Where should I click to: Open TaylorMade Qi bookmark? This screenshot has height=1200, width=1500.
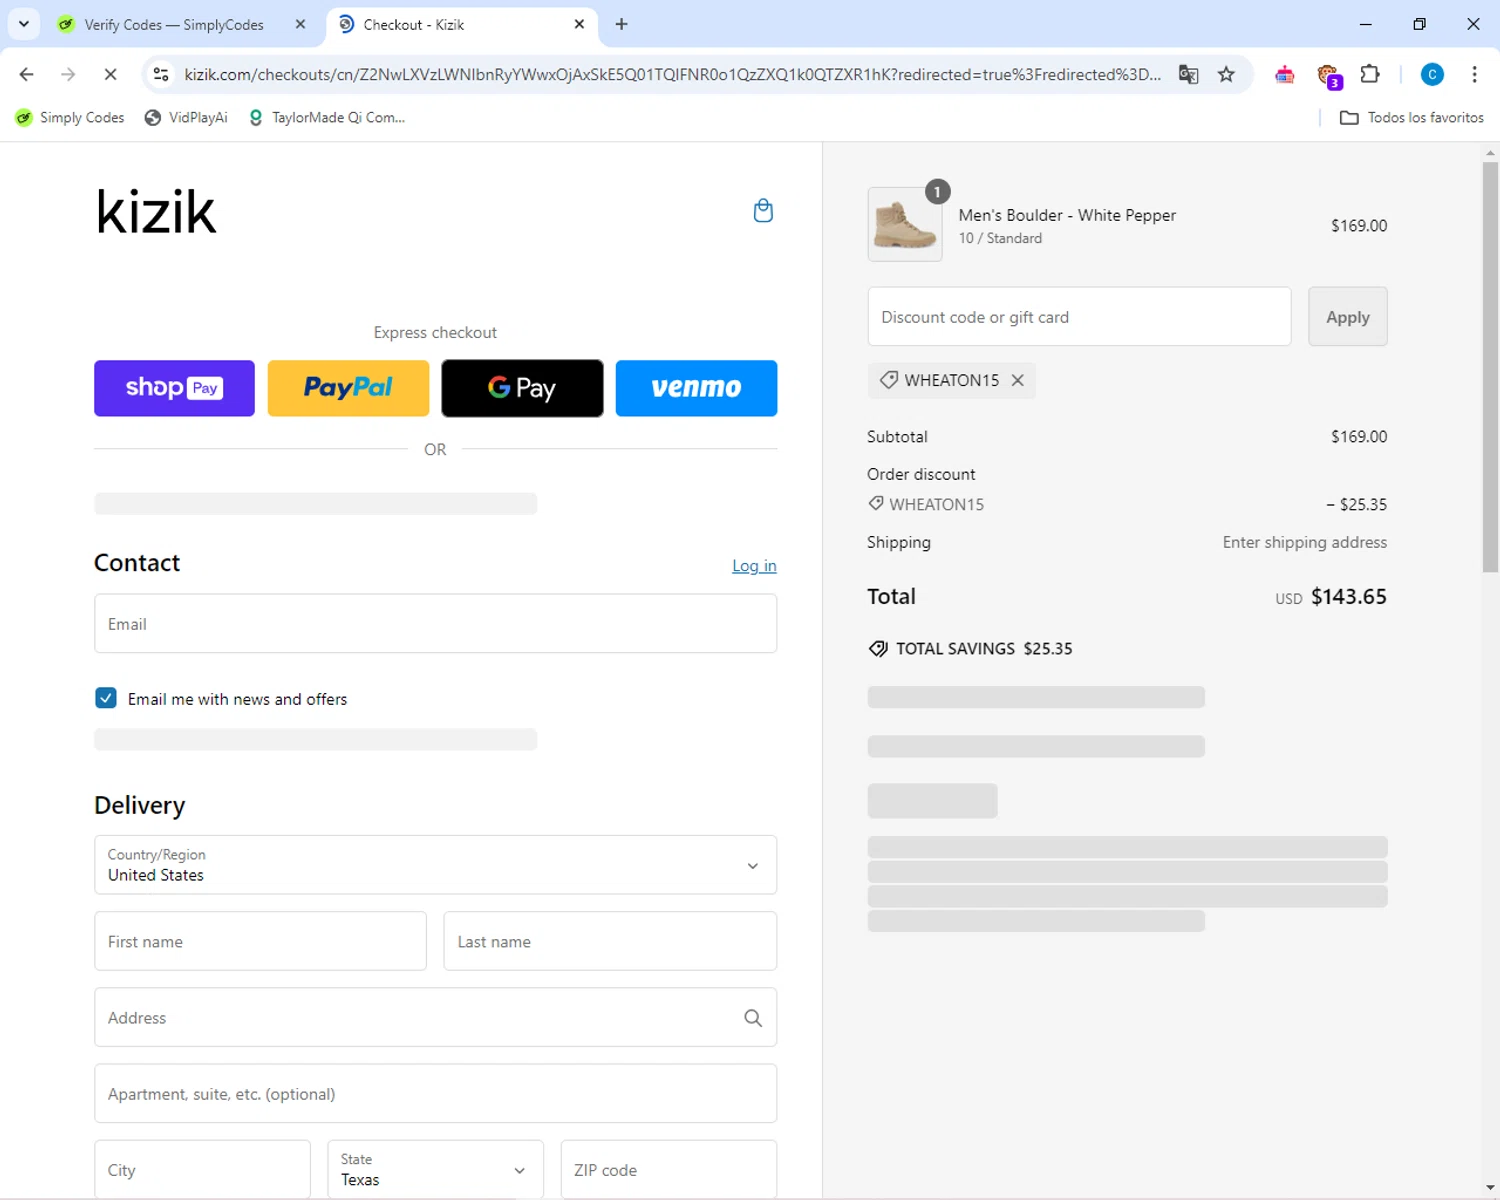tap(327, 118)
